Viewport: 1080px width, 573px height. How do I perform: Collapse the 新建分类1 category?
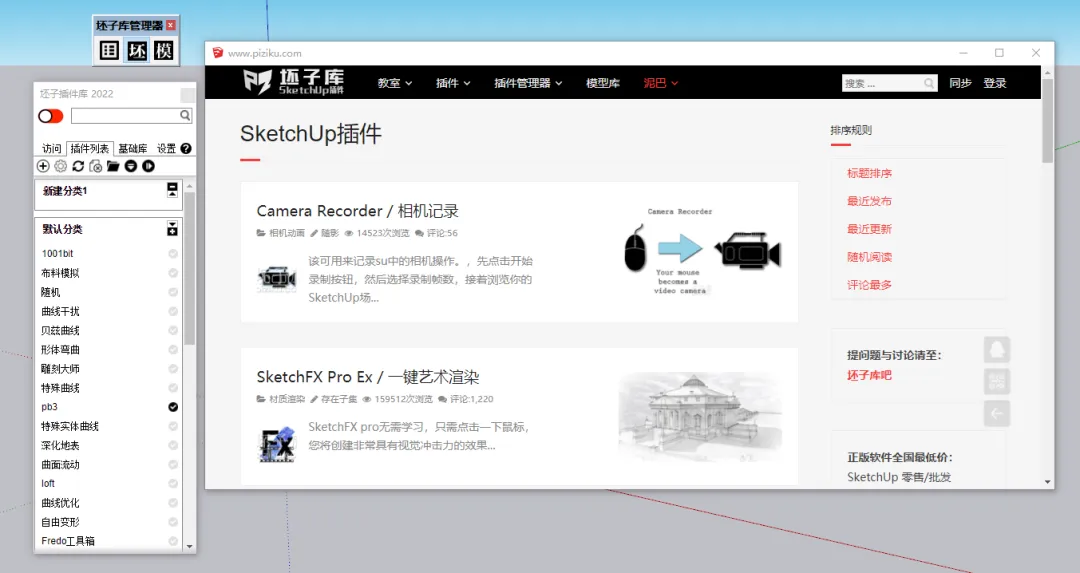click(x=172, y=190)
